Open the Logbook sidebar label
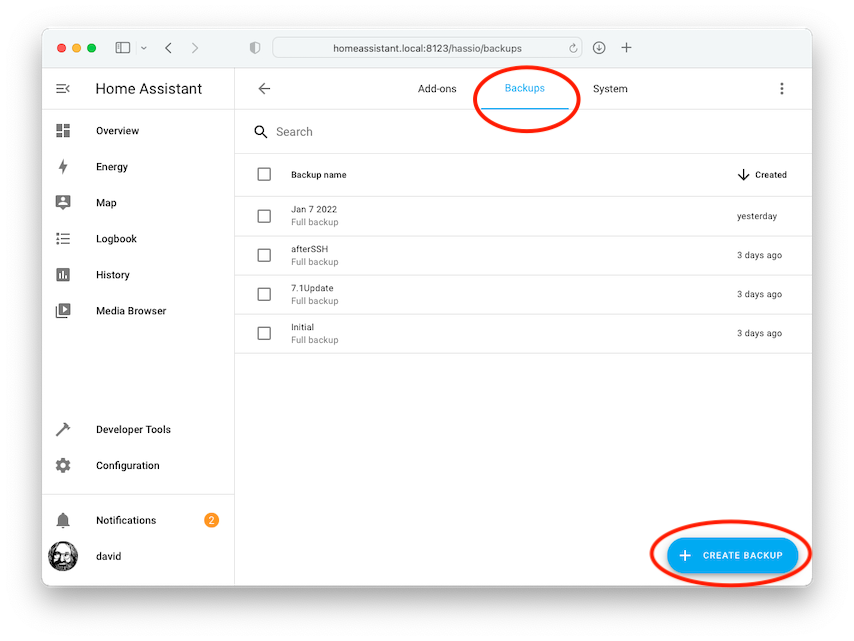The height and width of the screenshot is (641, 854). pos(117,239)
